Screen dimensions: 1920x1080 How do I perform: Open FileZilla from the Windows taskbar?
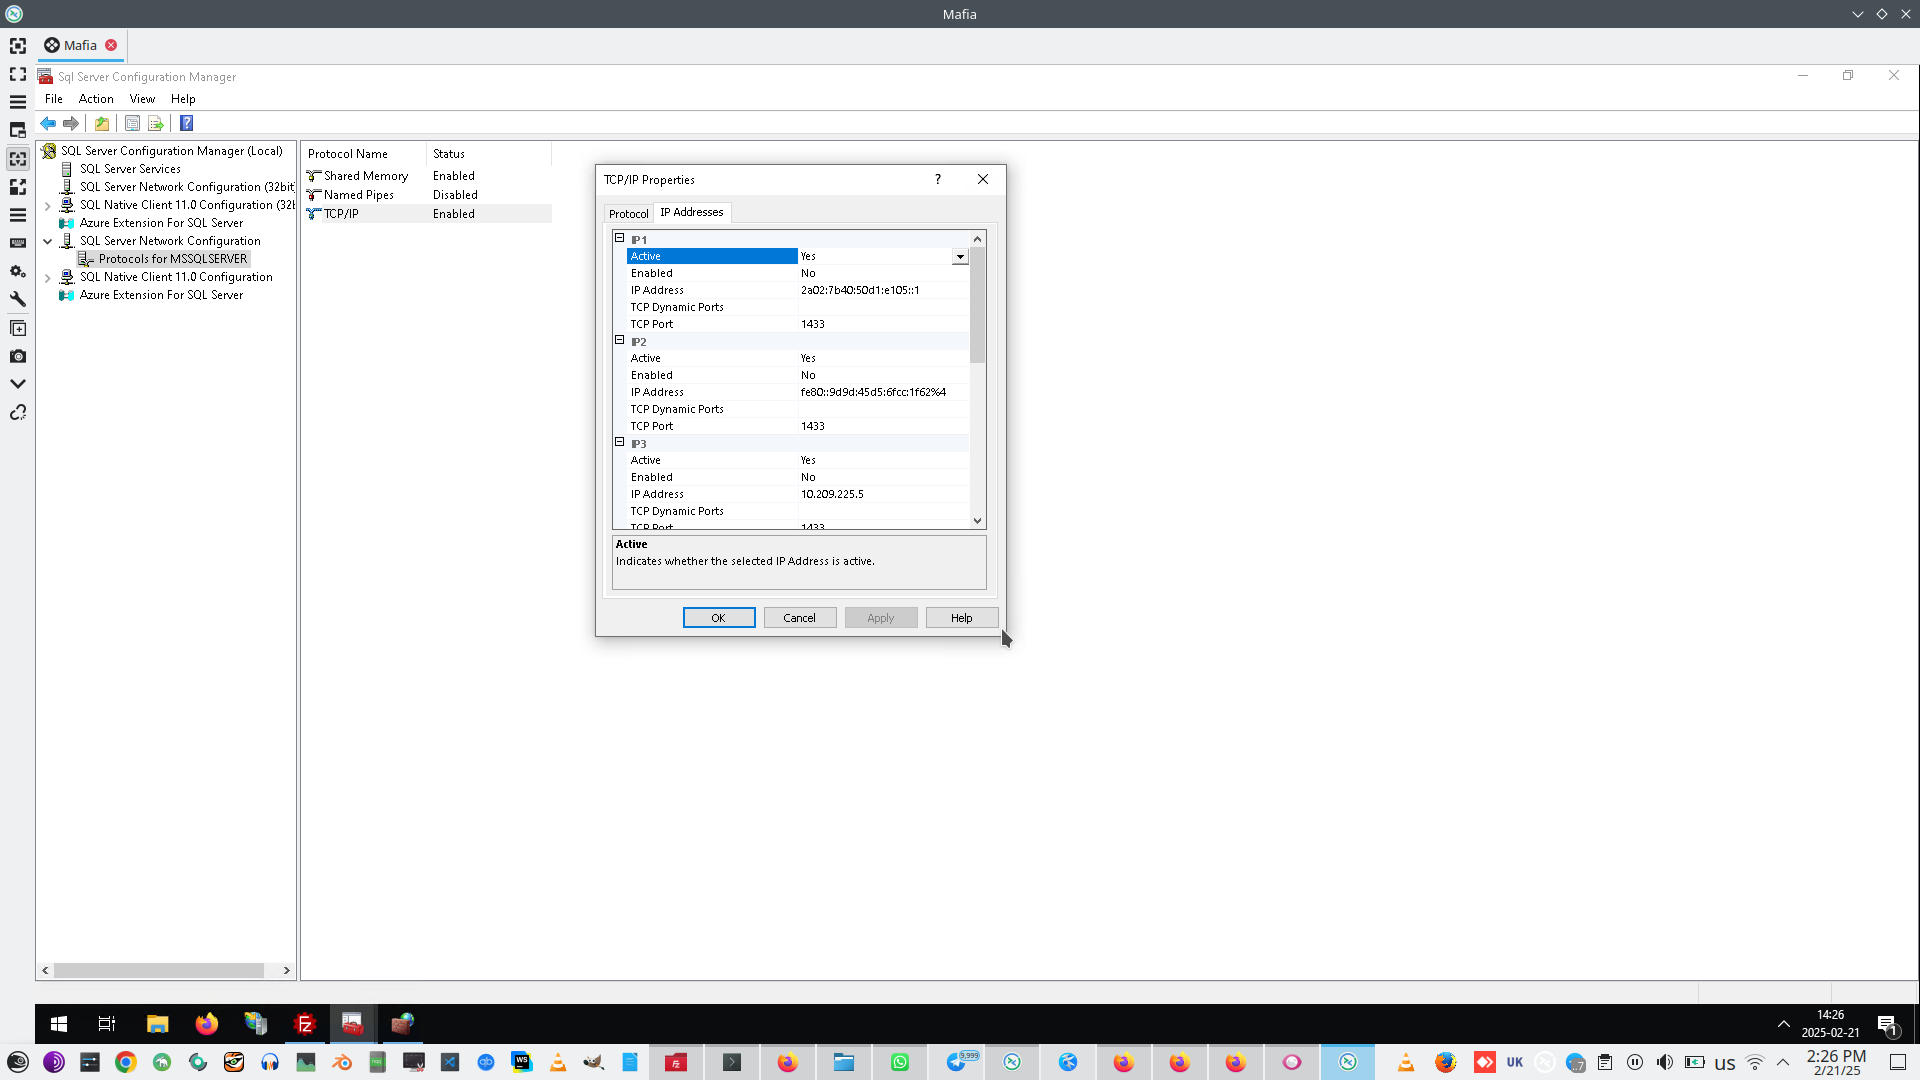305,1023
